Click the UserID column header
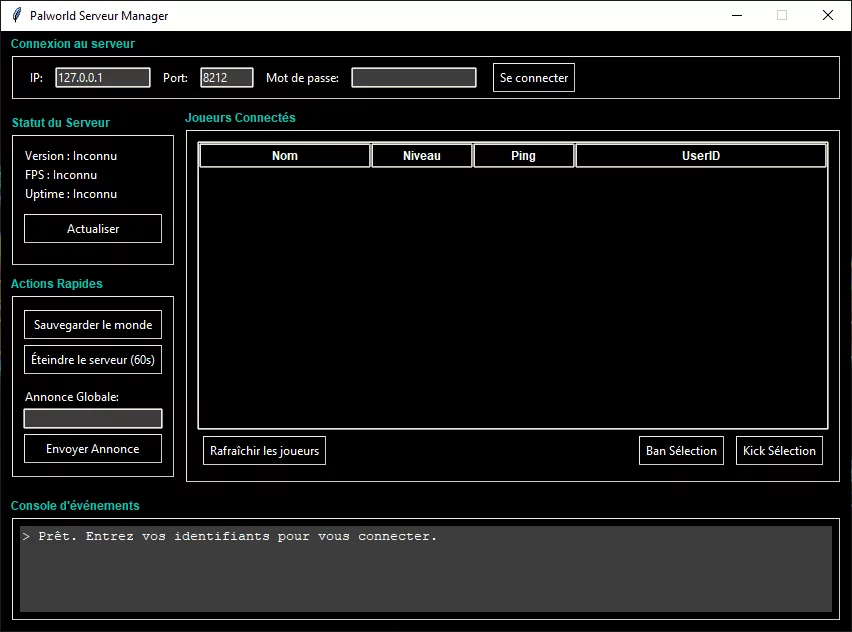This screenshot has width=852, height=632. coord(701,156)
